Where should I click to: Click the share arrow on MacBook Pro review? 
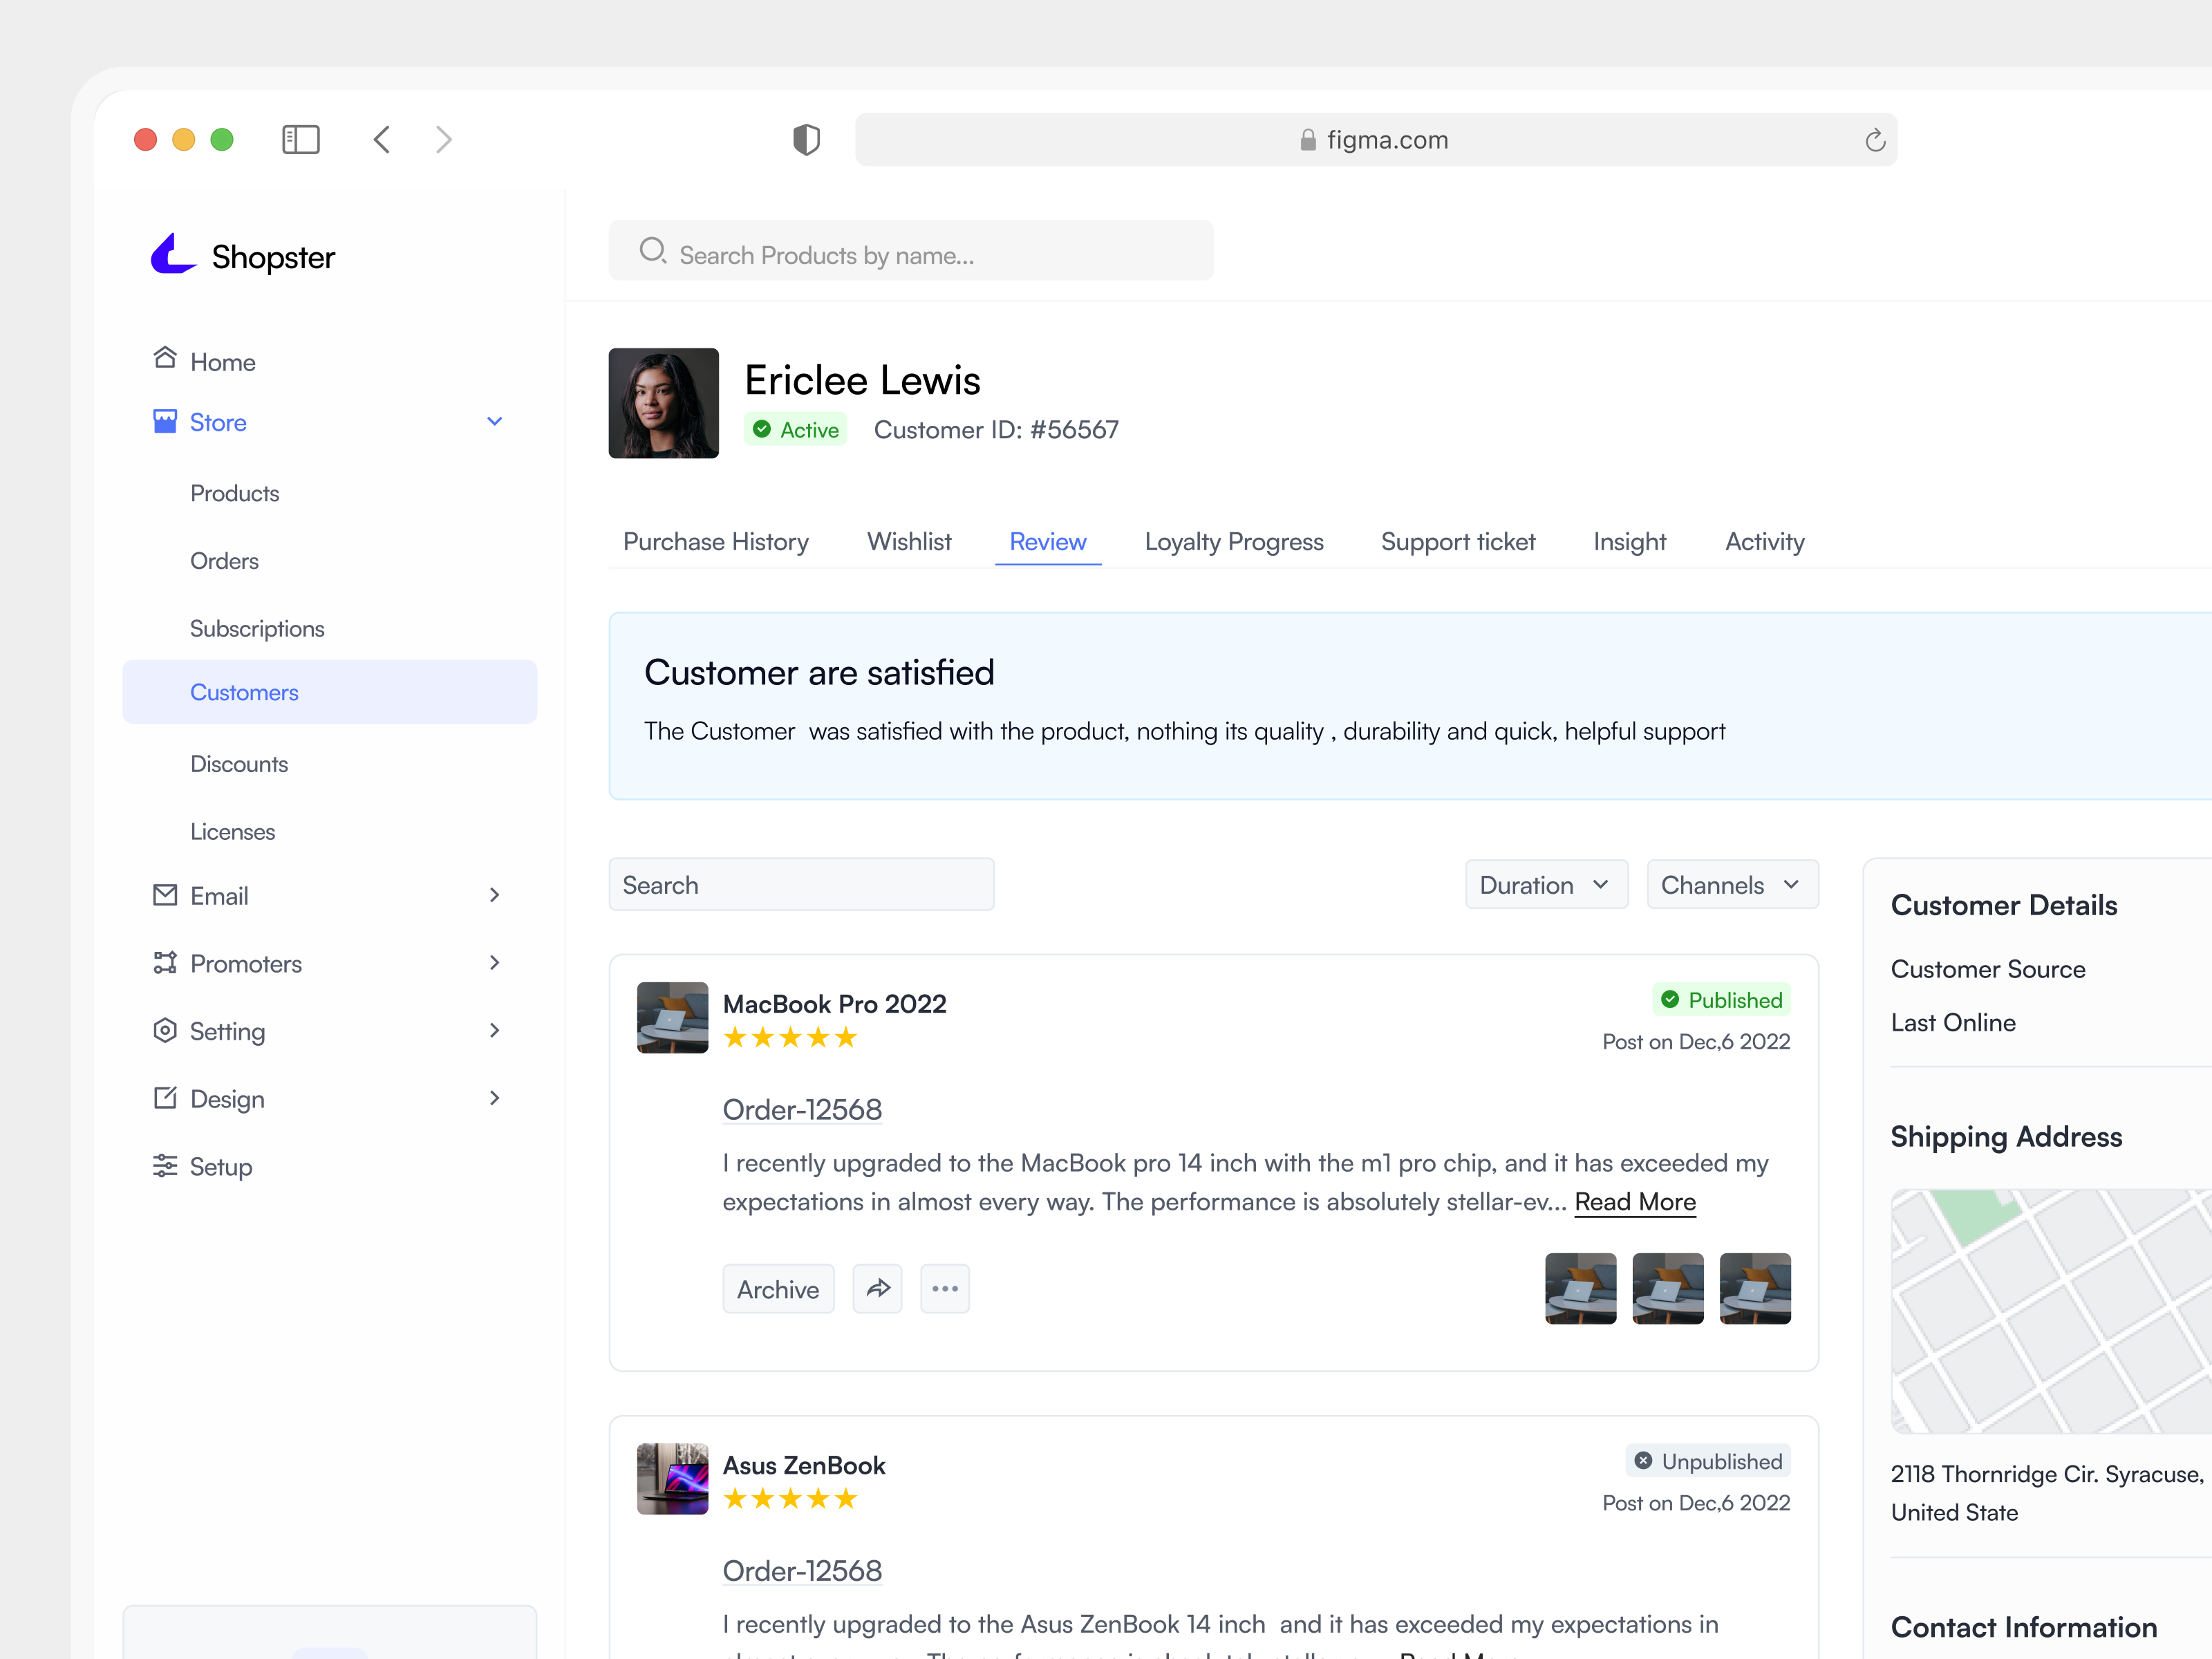(x=877, y=1289)
